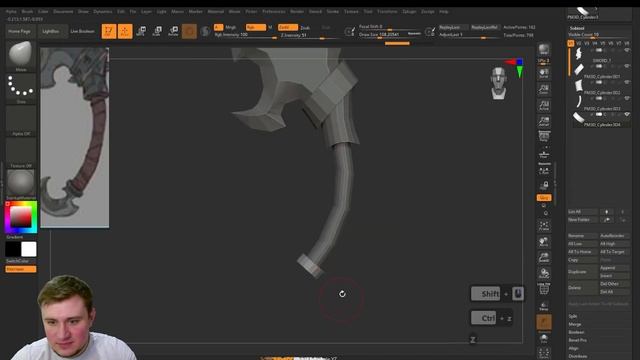Click the ReplayLast button

coord(453,27)
